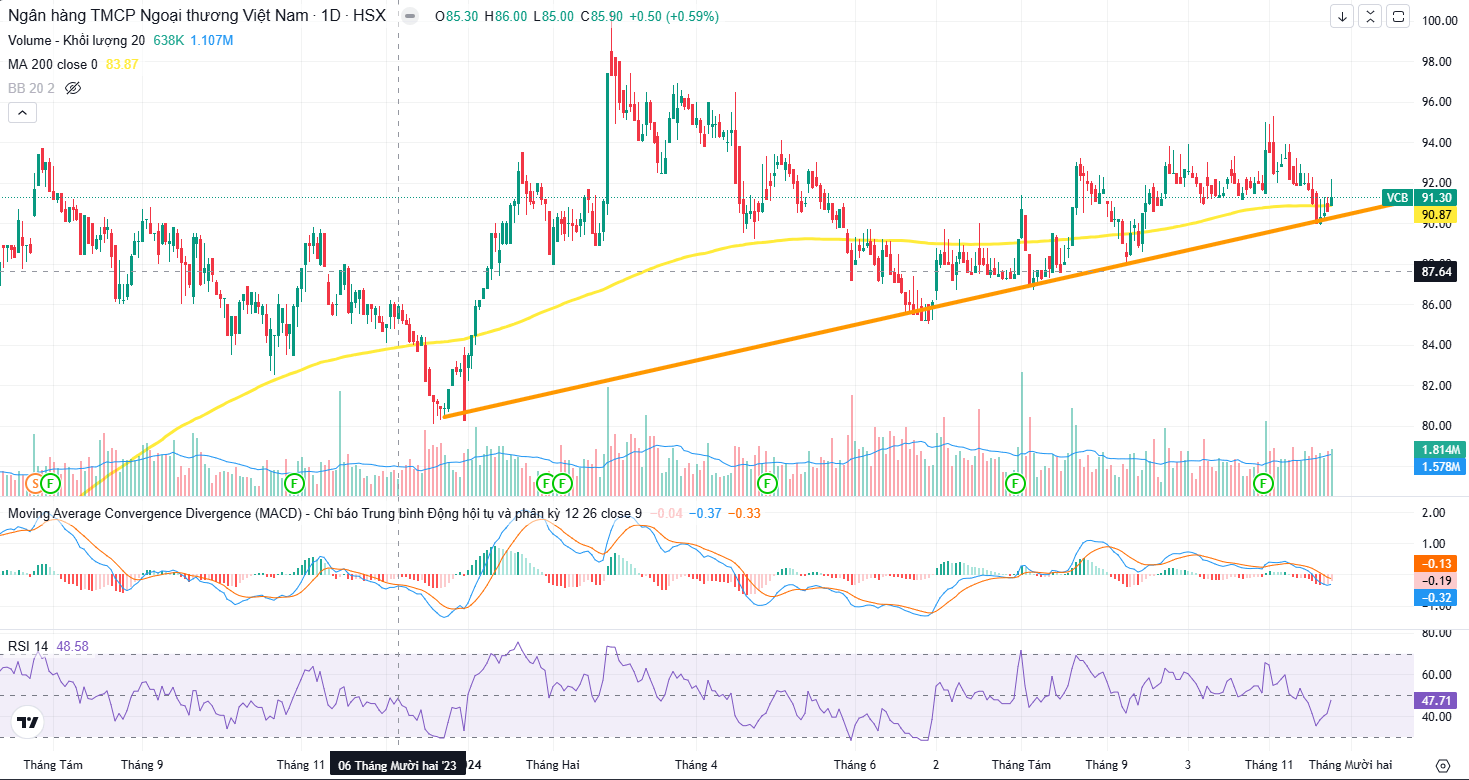Click the yellow 83.87 MA legend value
1469x780 pixels.
(122, 64)
